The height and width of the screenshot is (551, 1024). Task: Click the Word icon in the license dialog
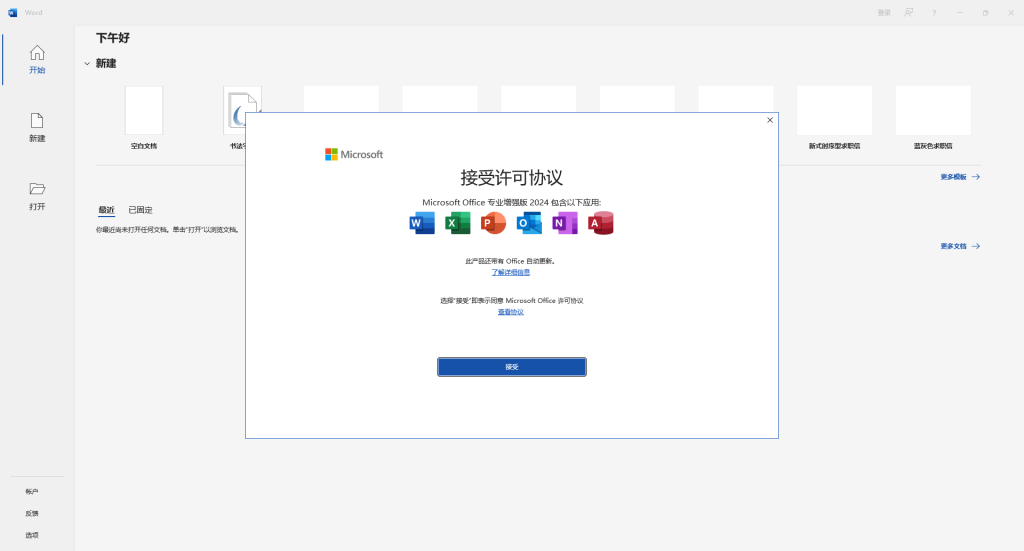(x=422, y=223)
